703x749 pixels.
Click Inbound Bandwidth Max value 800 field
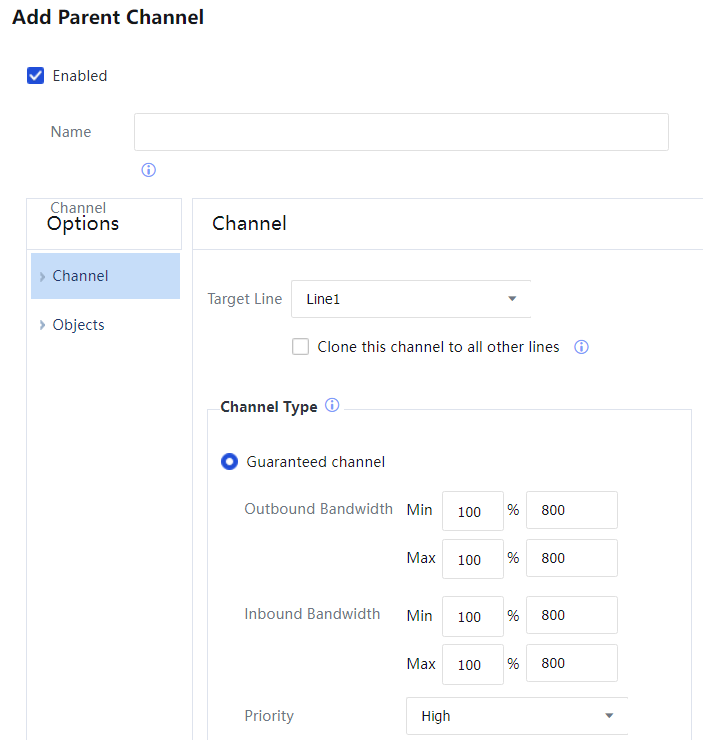point(571,663)
